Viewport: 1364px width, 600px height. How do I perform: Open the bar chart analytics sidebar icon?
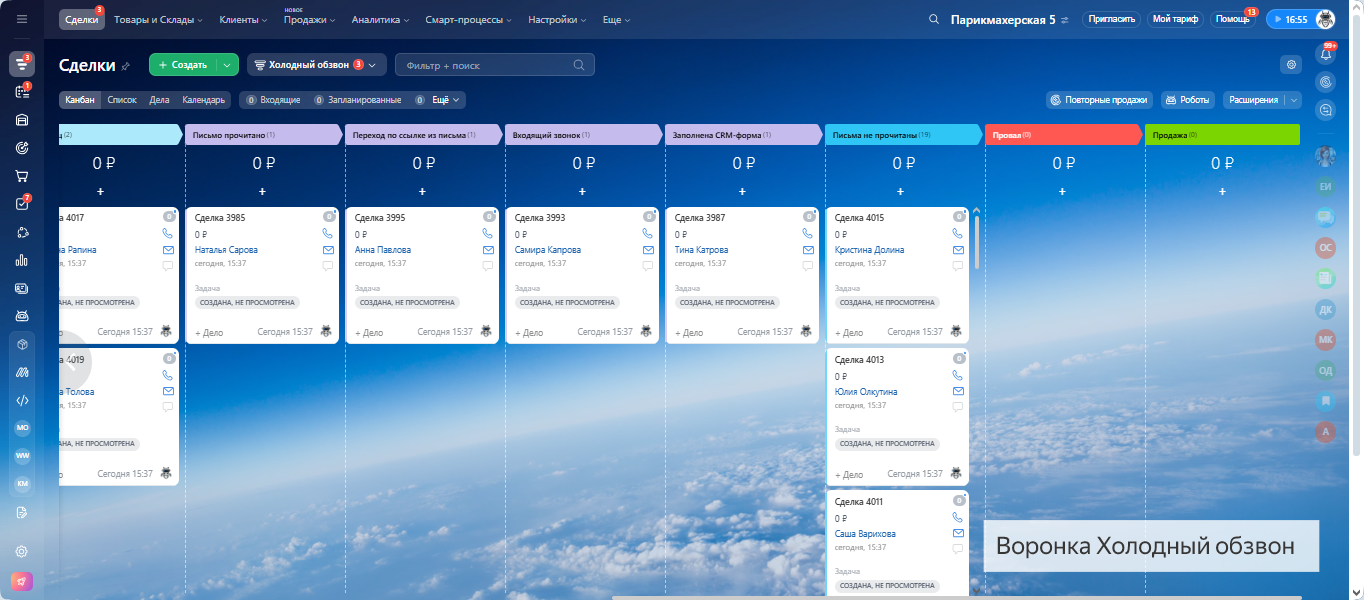(22, 260)
